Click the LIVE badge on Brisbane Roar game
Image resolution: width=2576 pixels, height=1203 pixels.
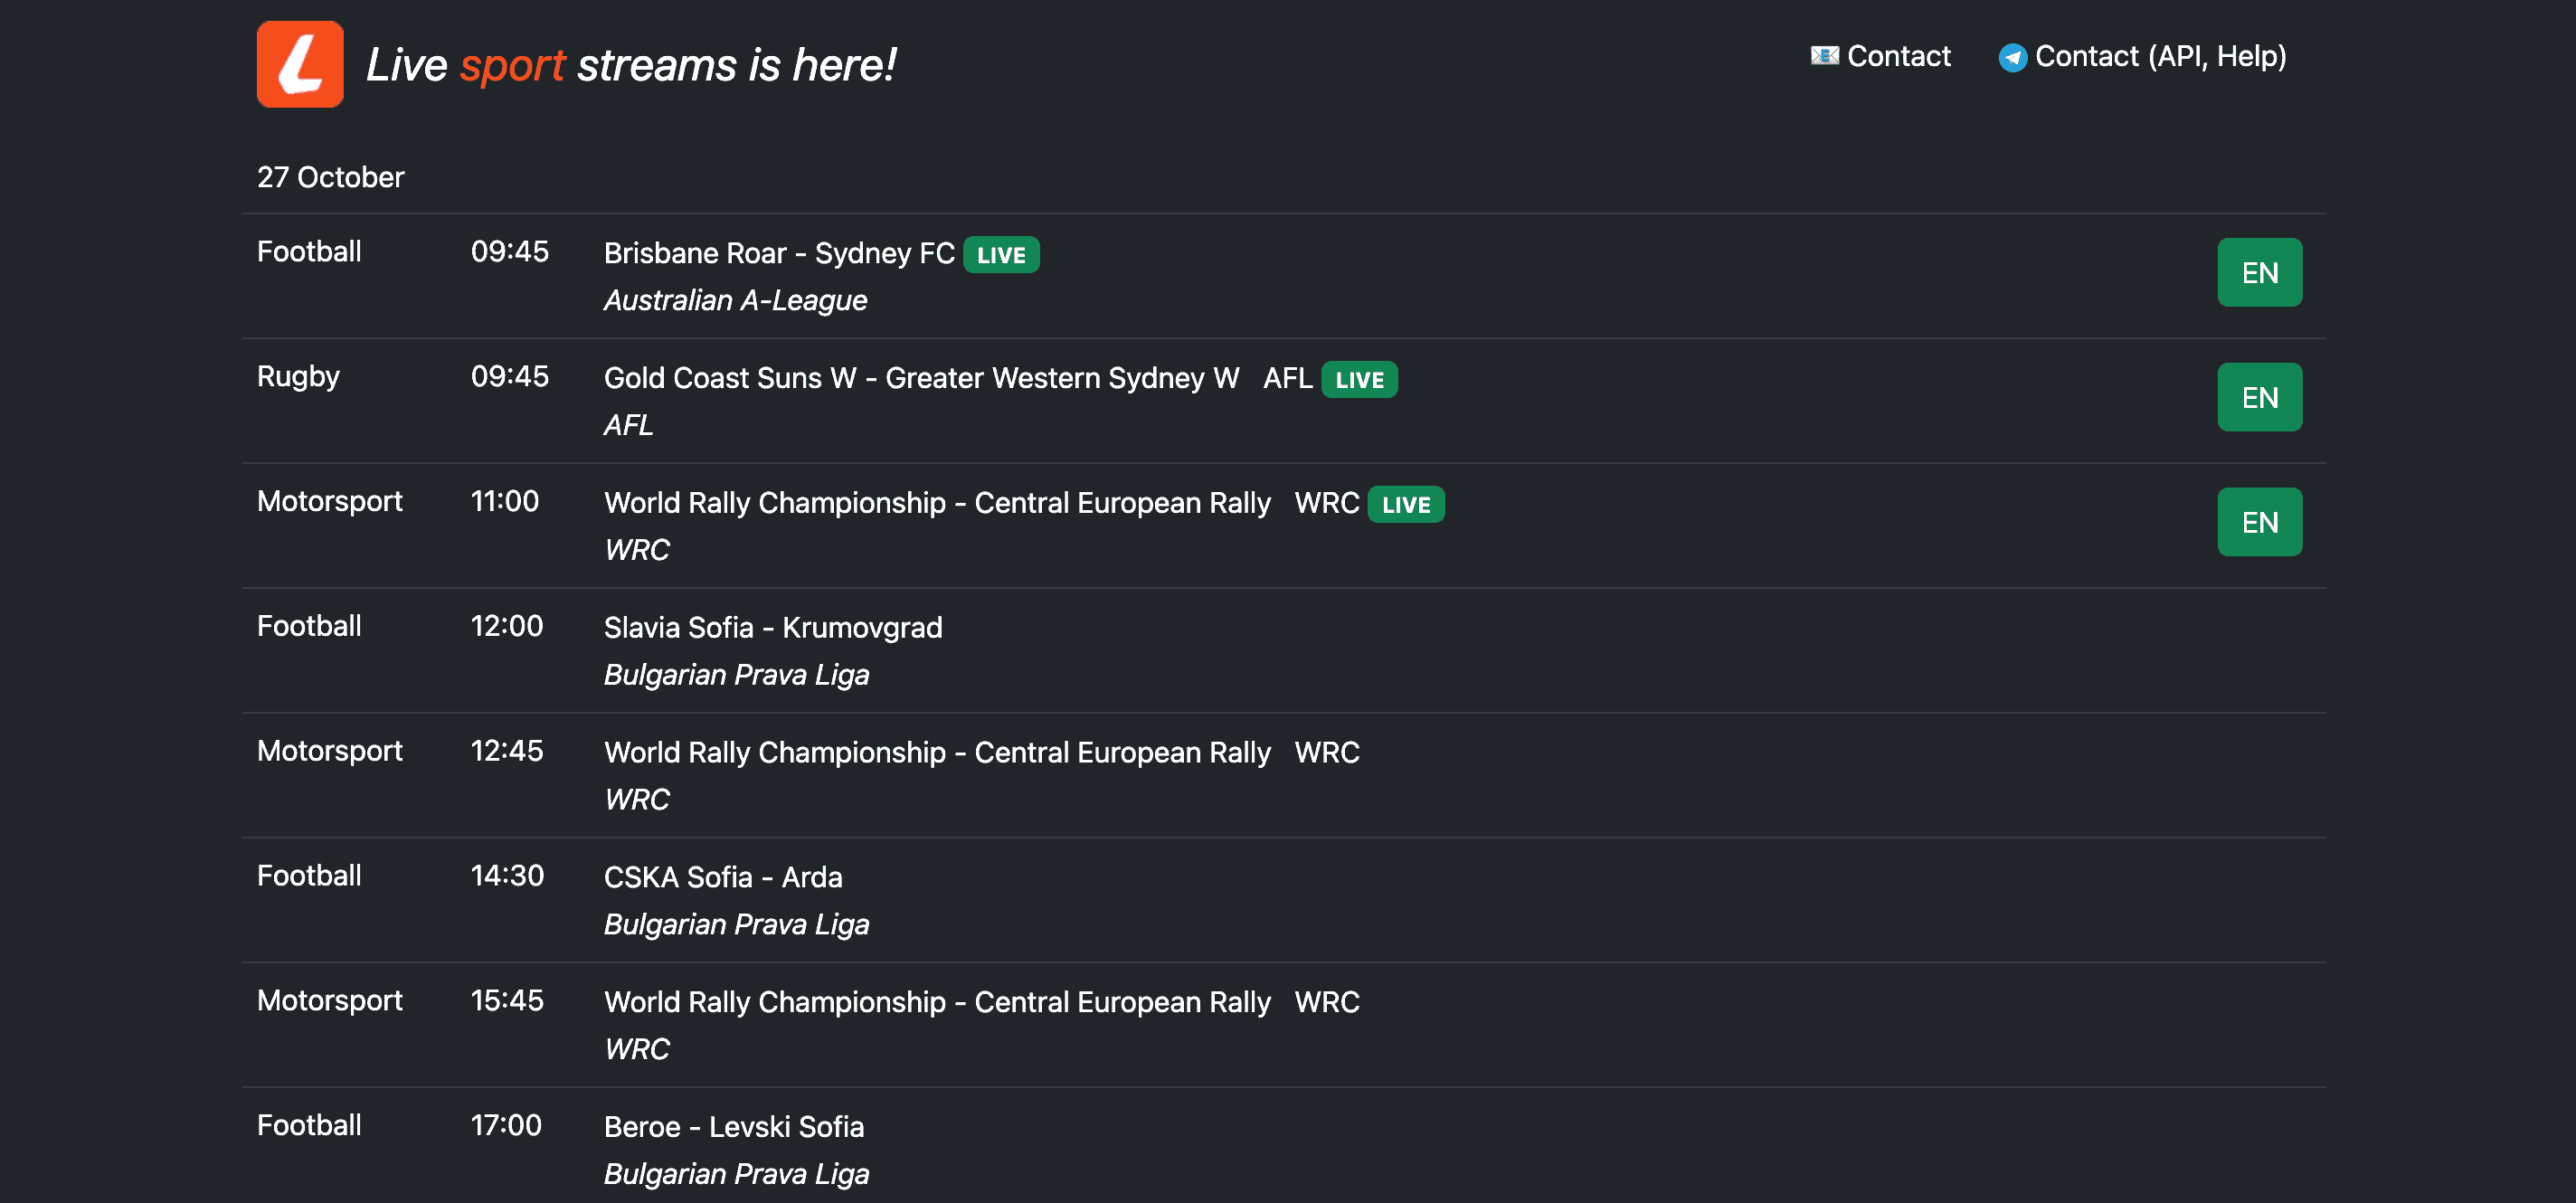1002,255
